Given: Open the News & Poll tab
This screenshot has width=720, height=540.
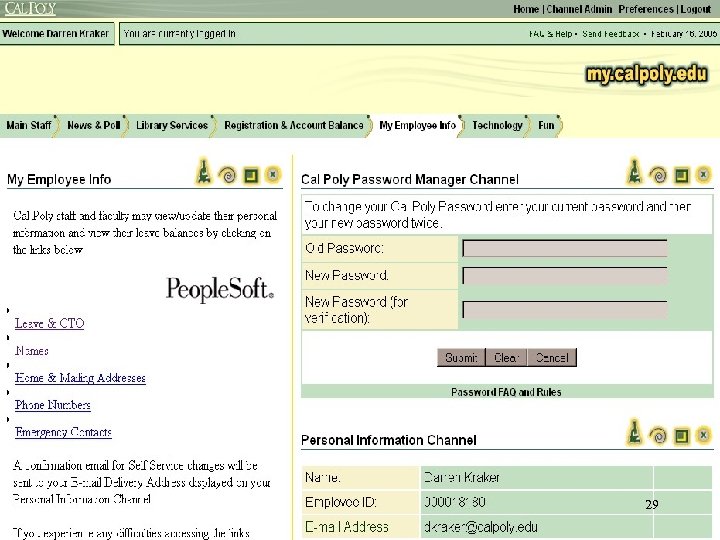Looking at the screenshot, I should tap(94, 125).
